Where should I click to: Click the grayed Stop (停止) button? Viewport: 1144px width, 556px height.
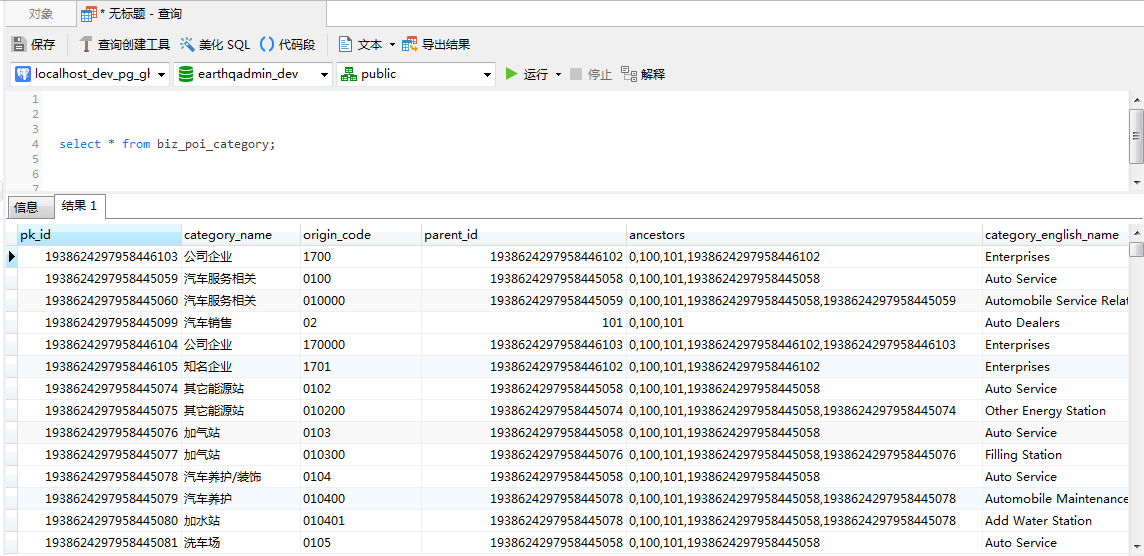[x=590, y=74]
